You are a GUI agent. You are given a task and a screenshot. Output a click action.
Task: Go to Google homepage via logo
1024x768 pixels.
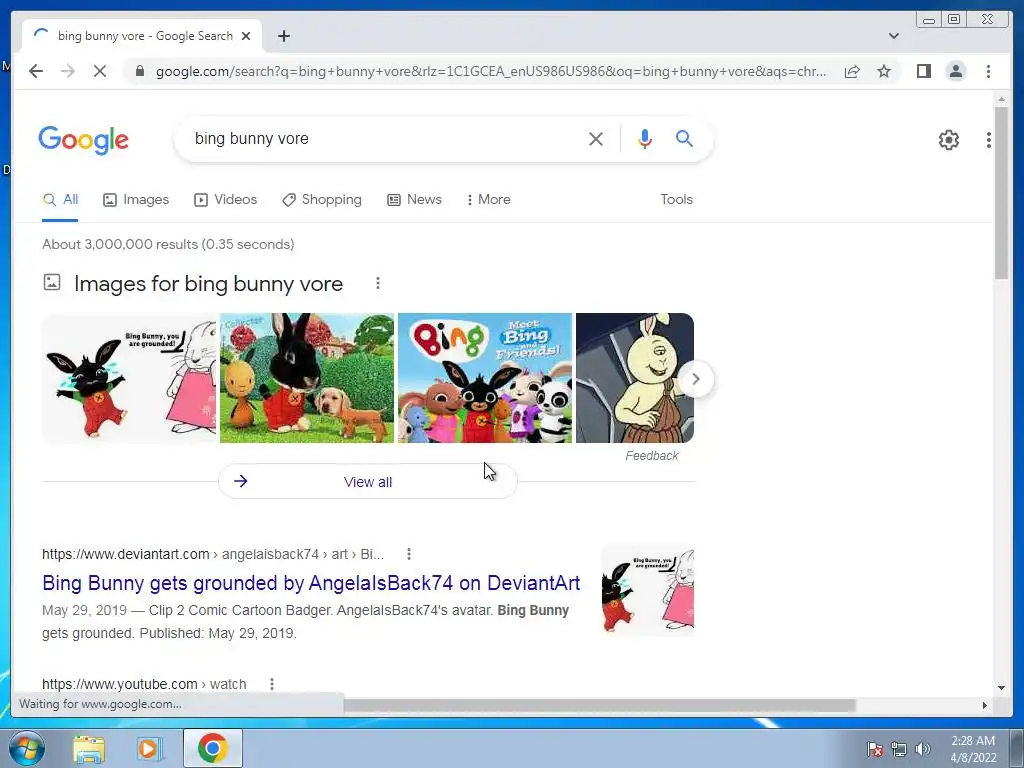click(x=84, y=140)
